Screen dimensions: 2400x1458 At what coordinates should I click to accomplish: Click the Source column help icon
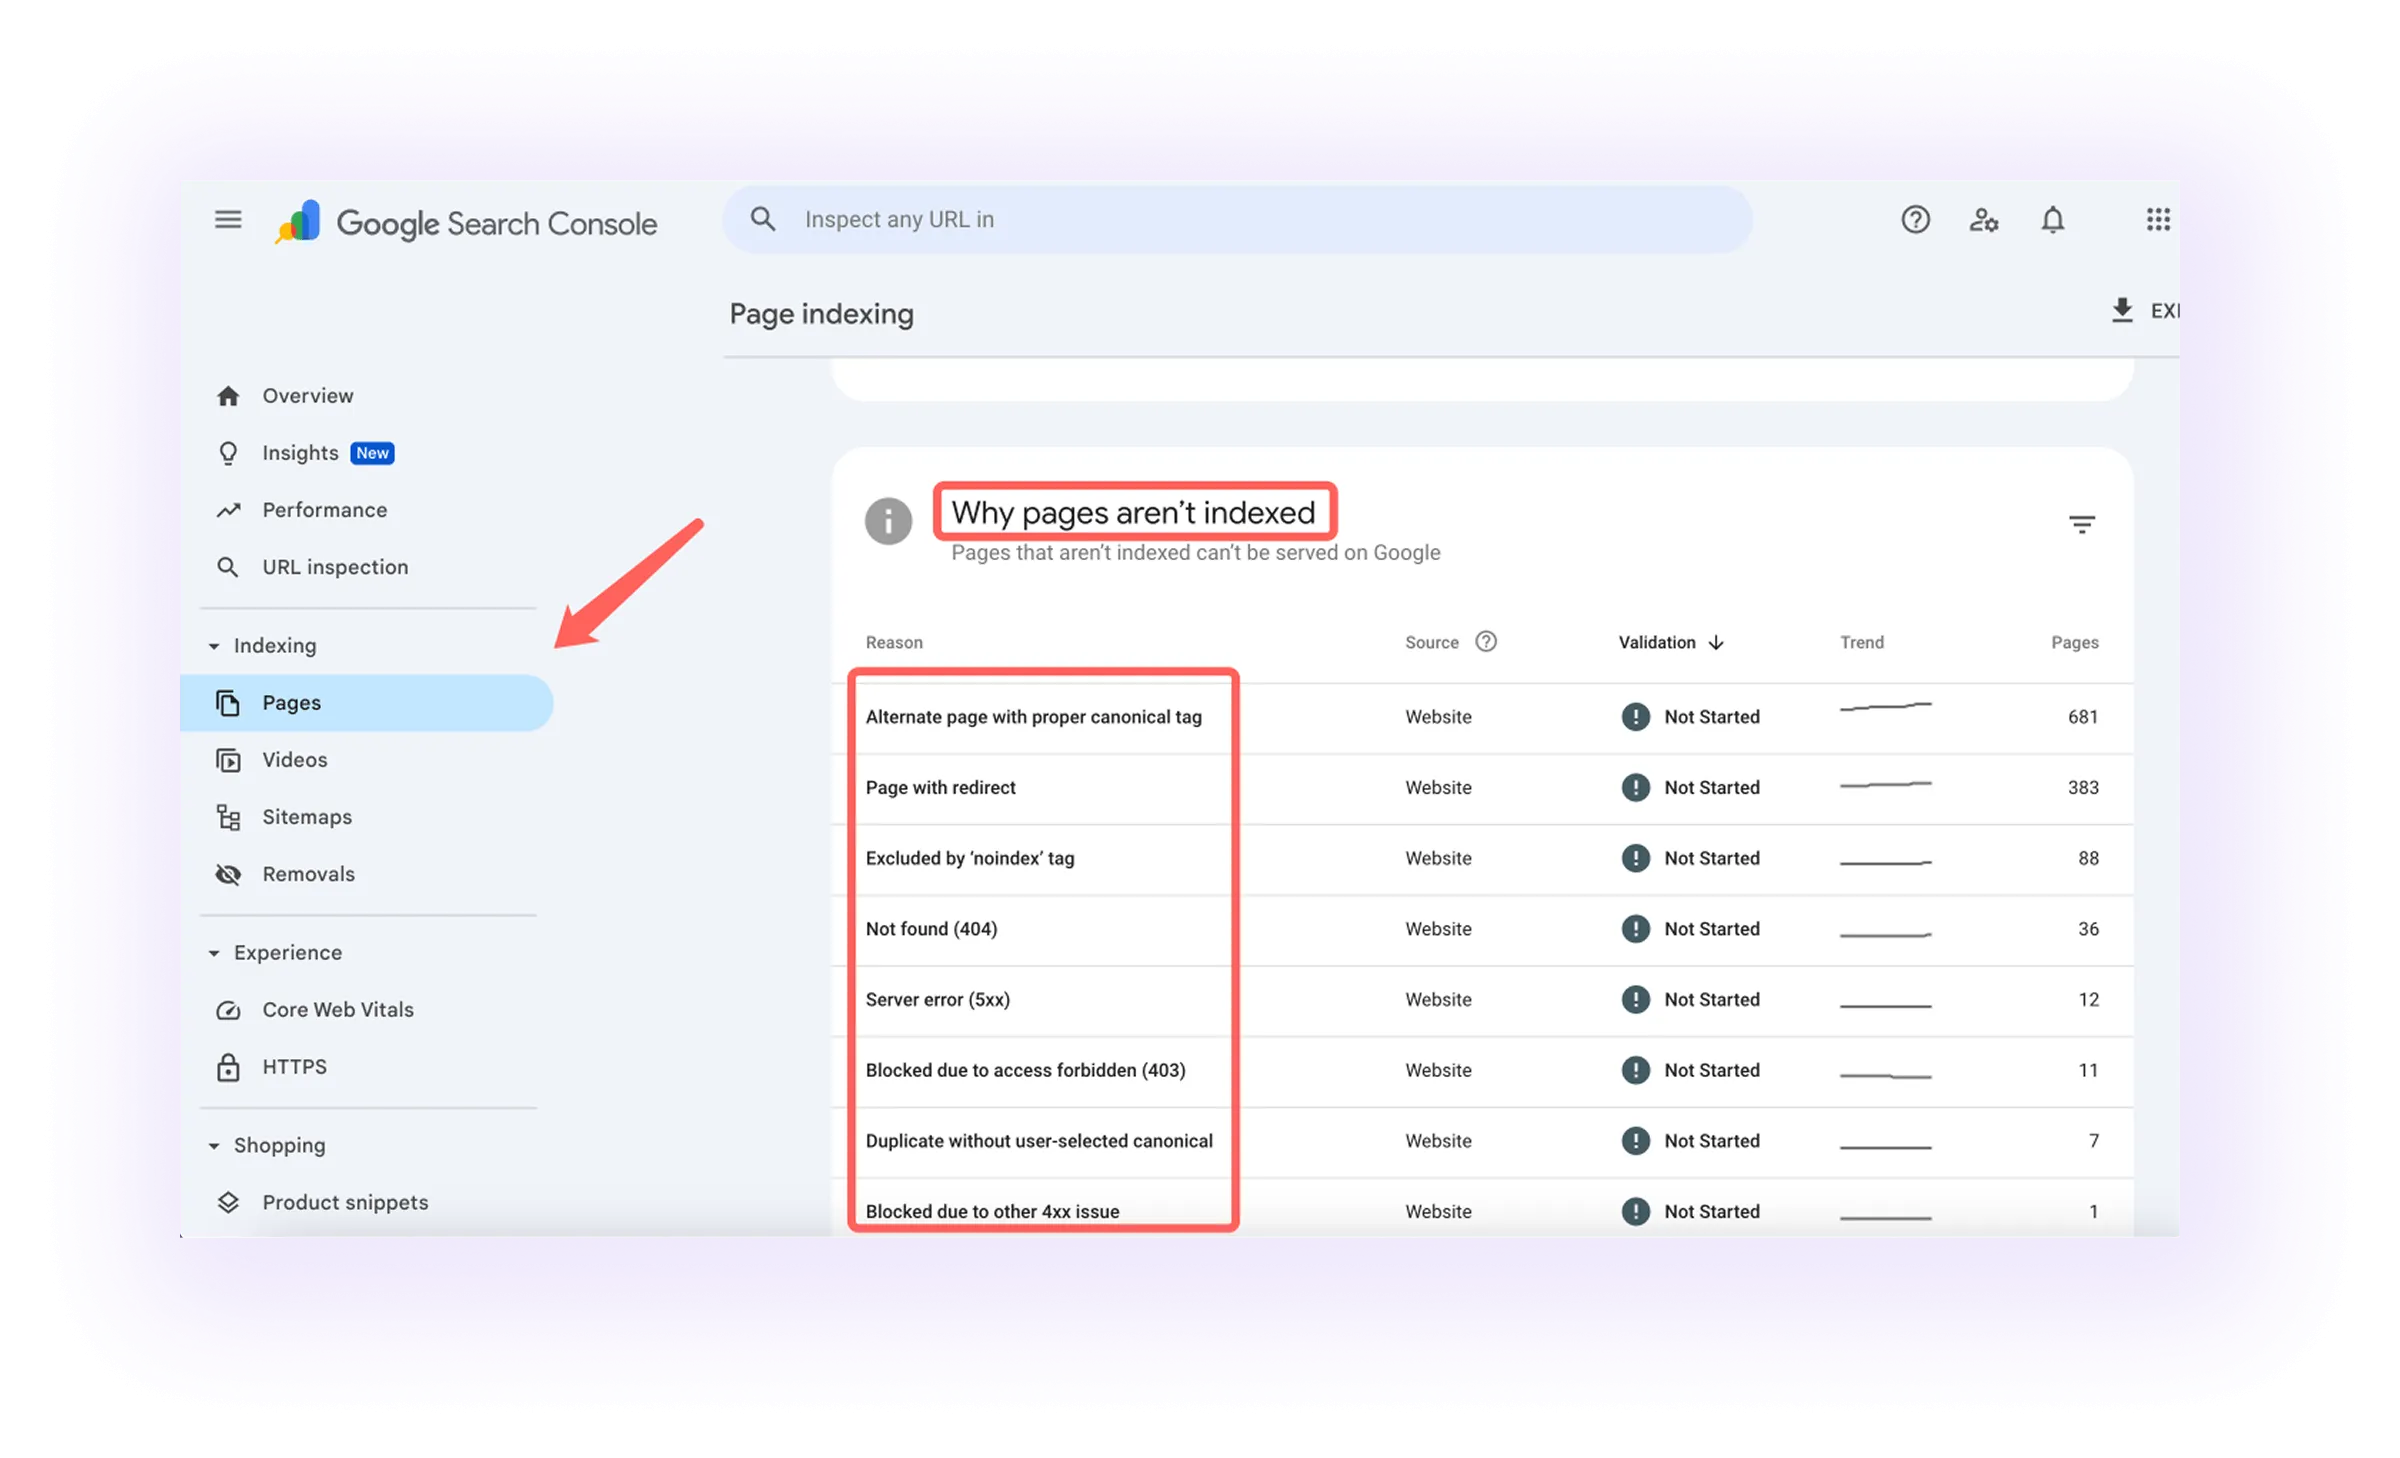[x=1486, y=642]
